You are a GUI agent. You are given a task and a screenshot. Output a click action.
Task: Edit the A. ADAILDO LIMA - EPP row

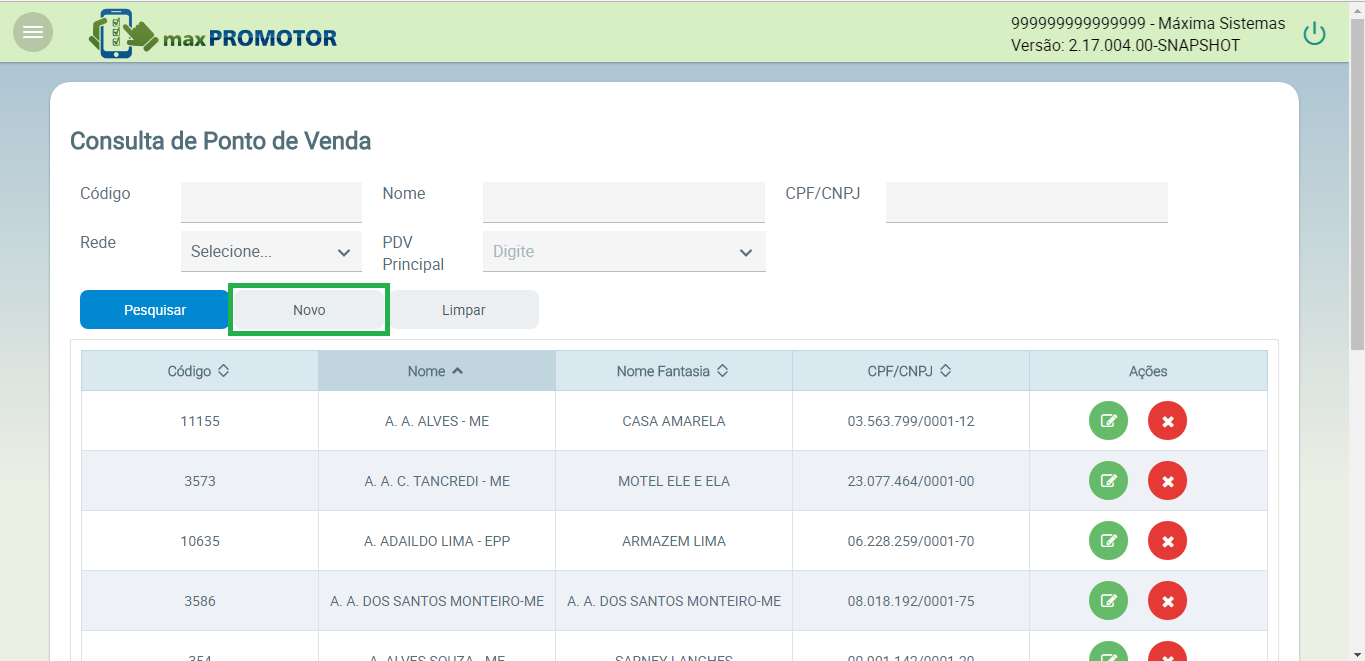(1108, 541)
